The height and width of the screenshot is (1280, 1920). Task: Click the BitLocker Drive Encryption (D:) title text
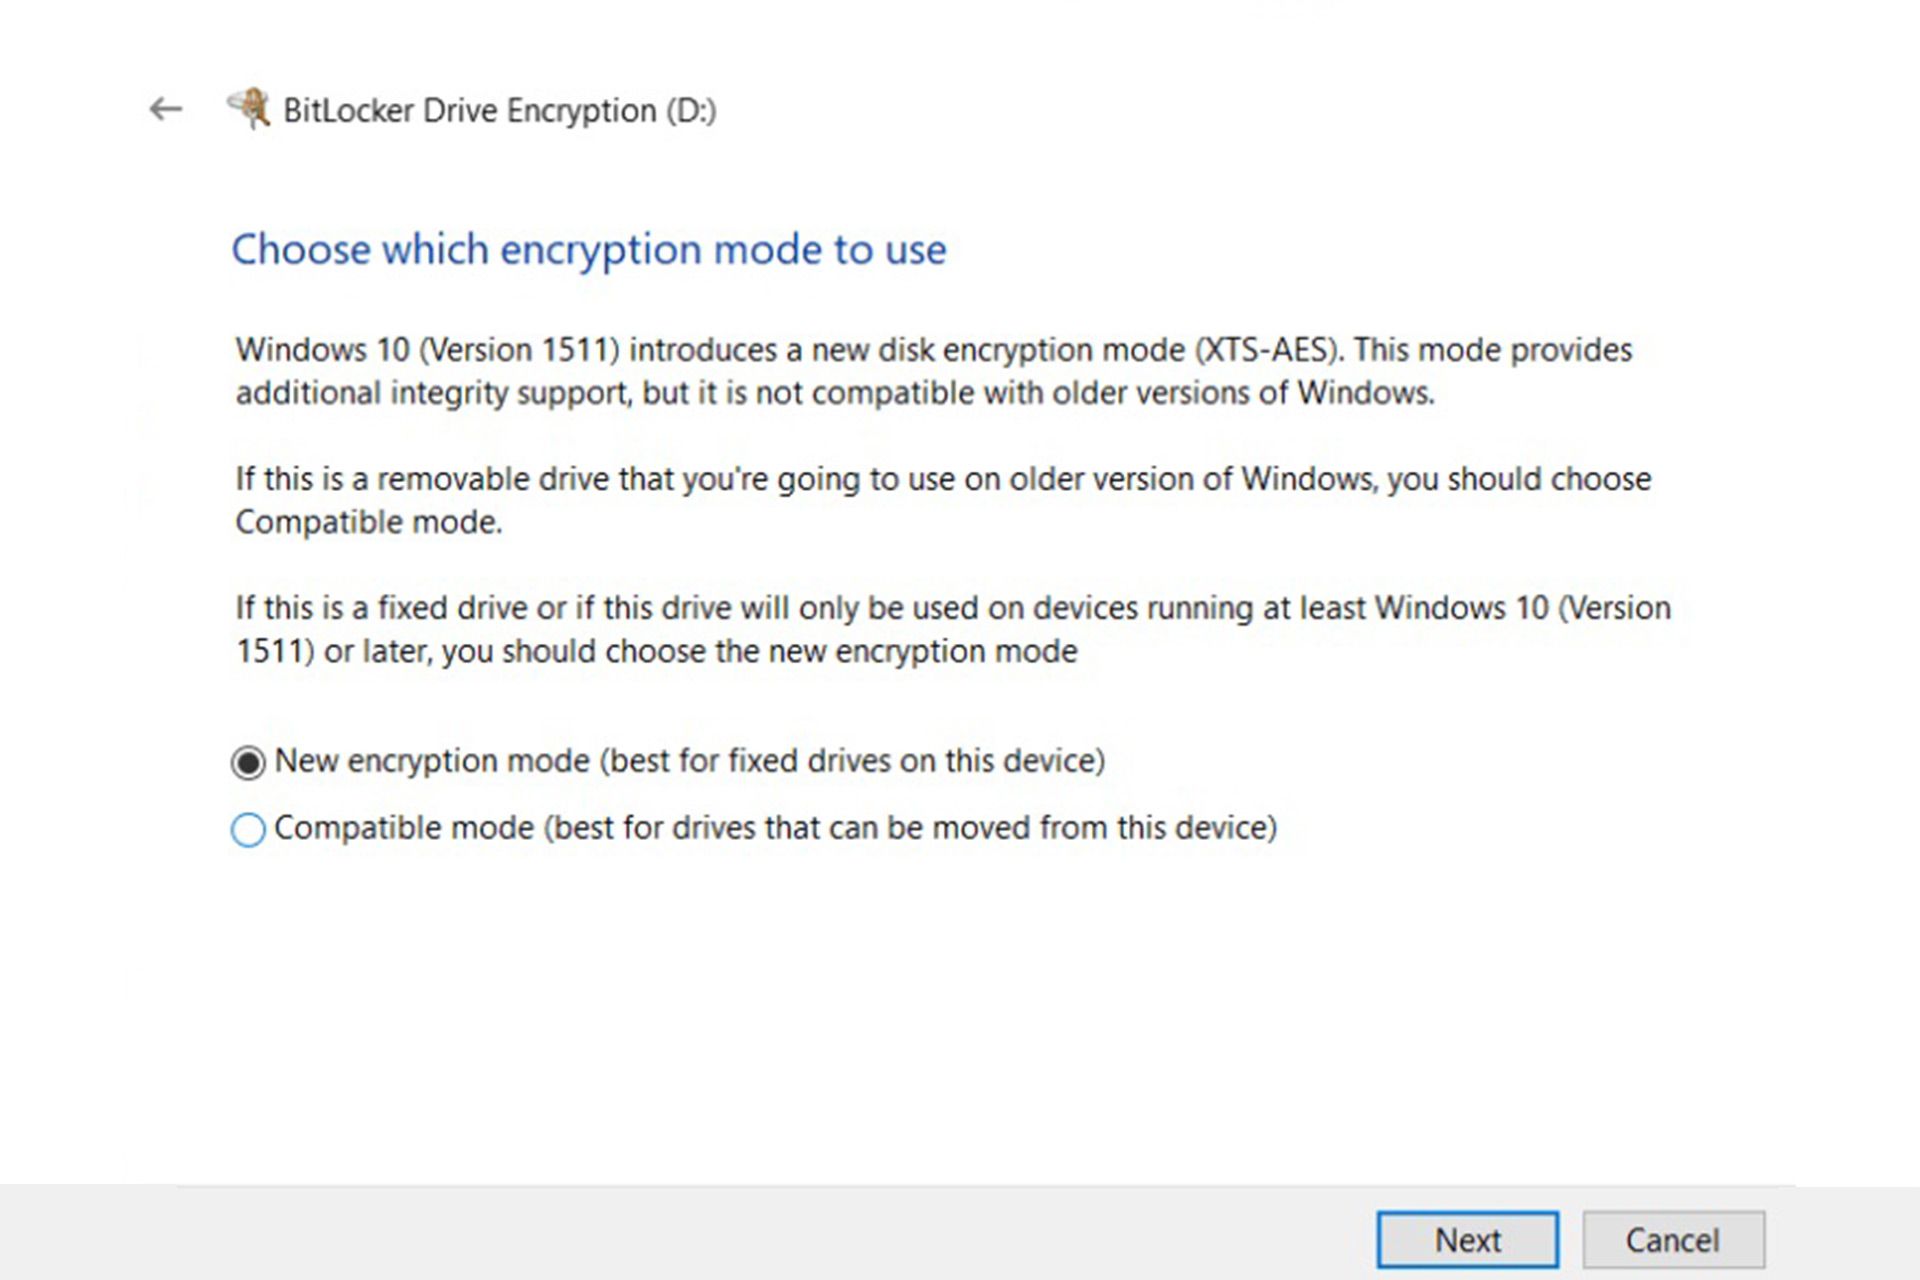point(500,110)
